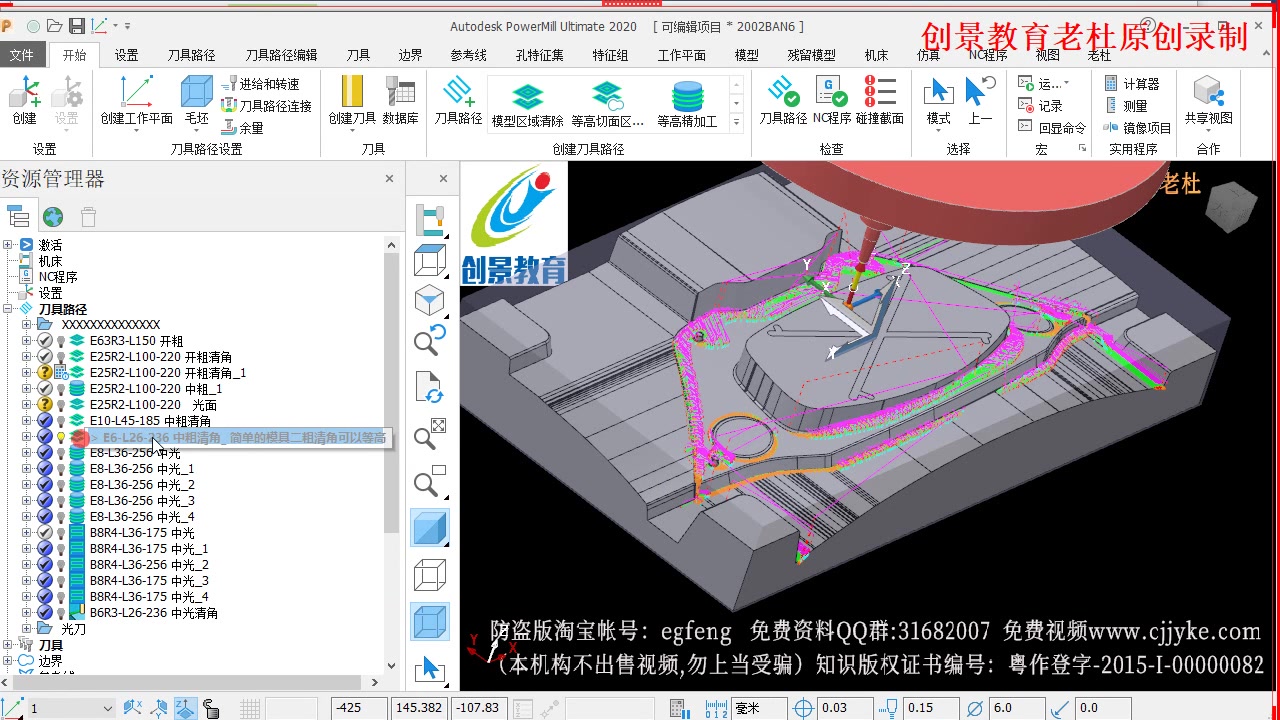
Task: Toggle light bulb of E25R2-L100-220 光面
Action: tap(61, 405)
